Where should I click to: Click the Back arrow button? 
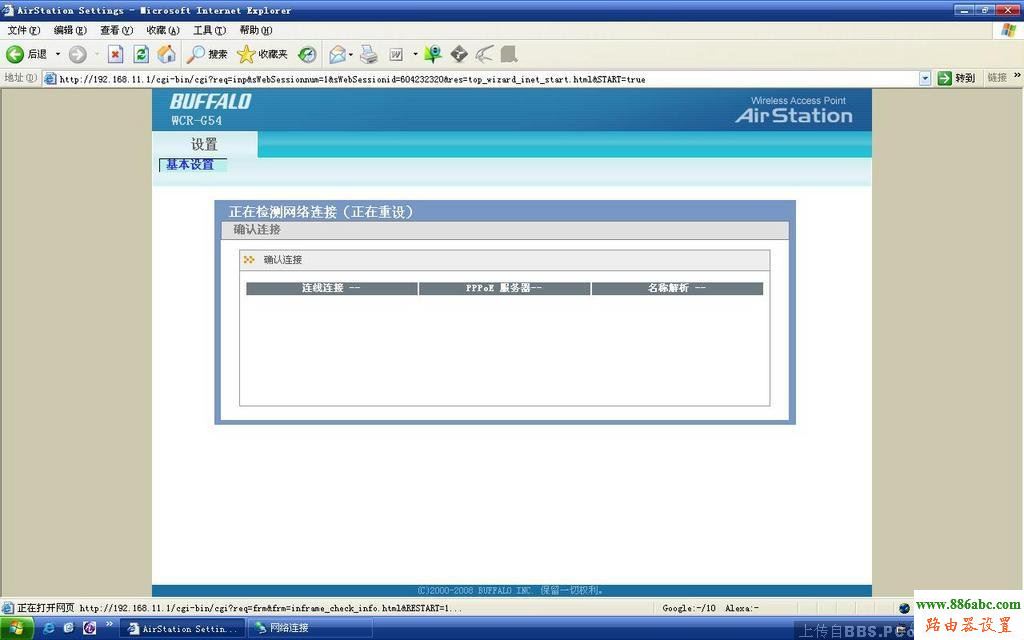coord(16,54)
